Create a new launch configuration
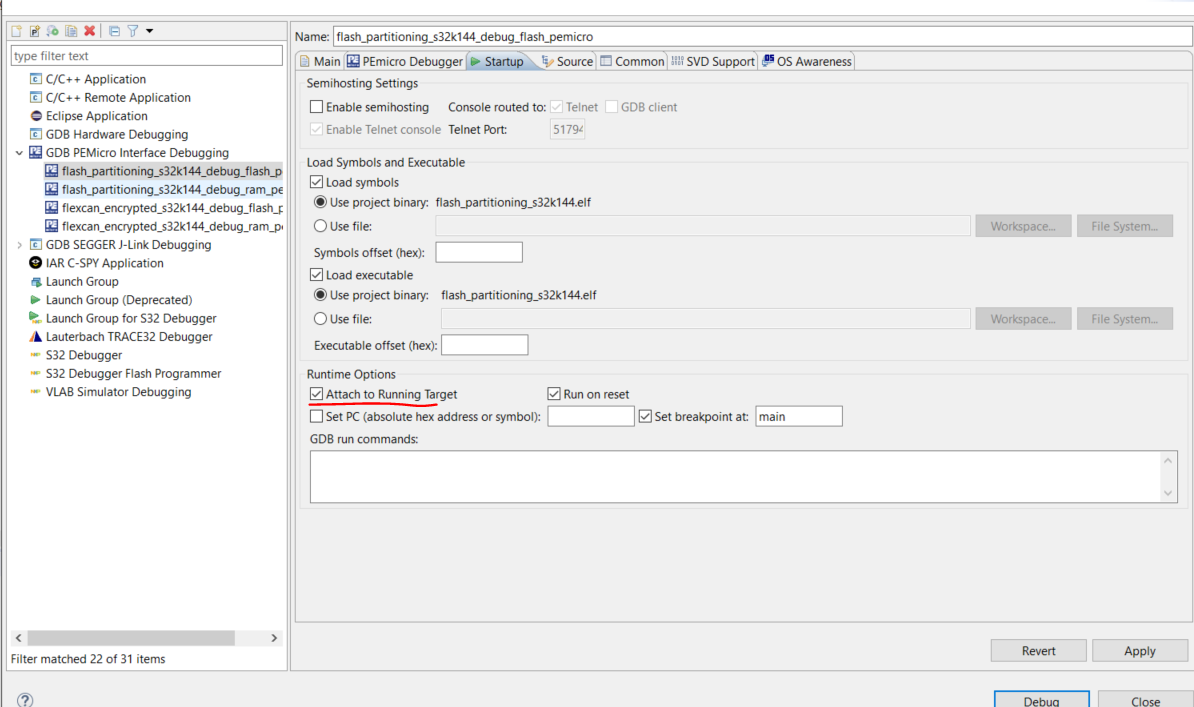The image size is (1194, 707). 16,31
